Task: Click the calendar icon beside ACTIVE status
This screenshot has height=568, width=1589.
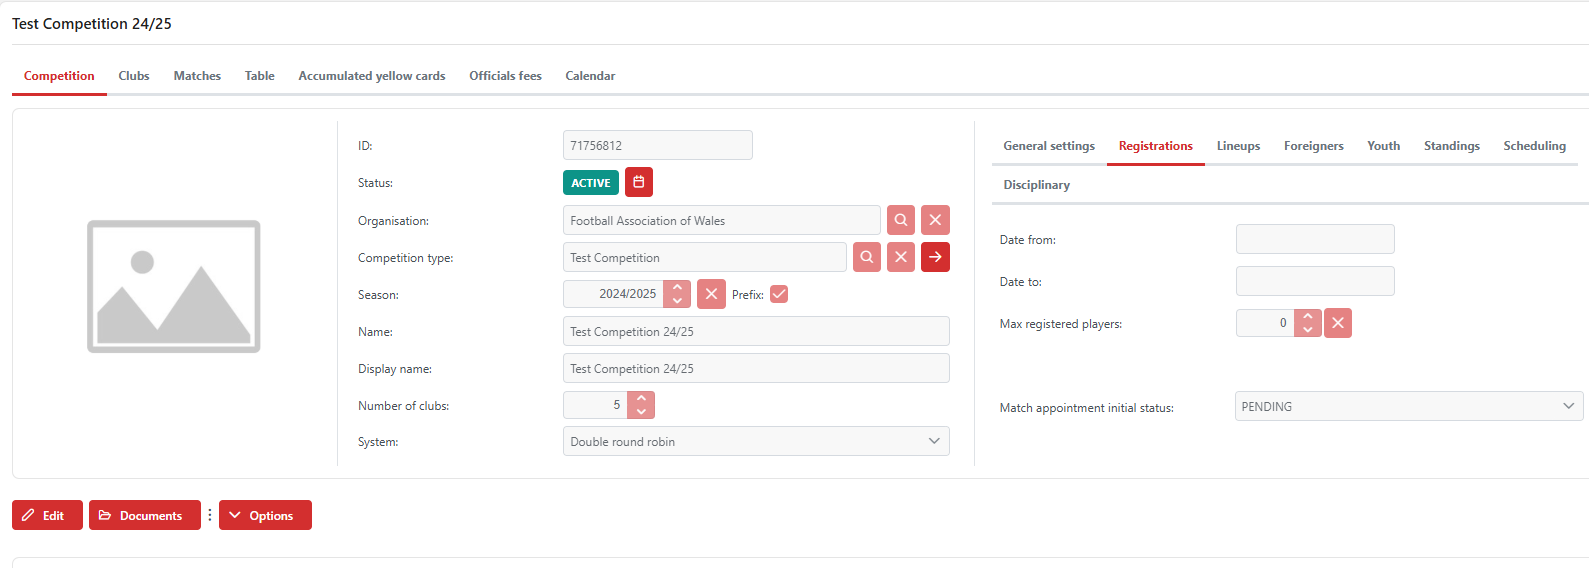Action: click(639, 182)
